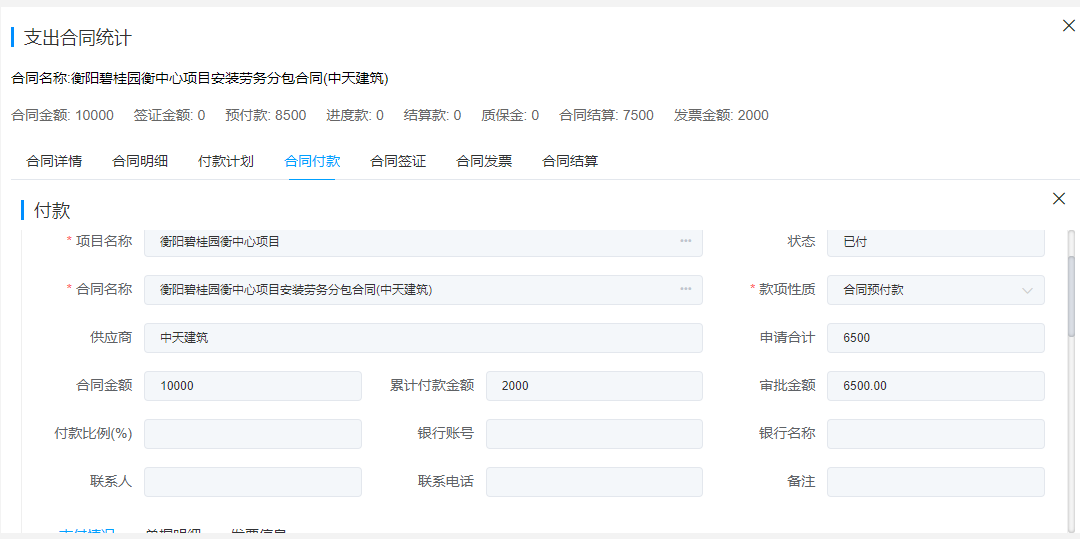This screenshot has width=1080, height=539.
Task: Open ellipsis picker in 项目名称 field
Action: pyautogui.click(x=685, y=241)
